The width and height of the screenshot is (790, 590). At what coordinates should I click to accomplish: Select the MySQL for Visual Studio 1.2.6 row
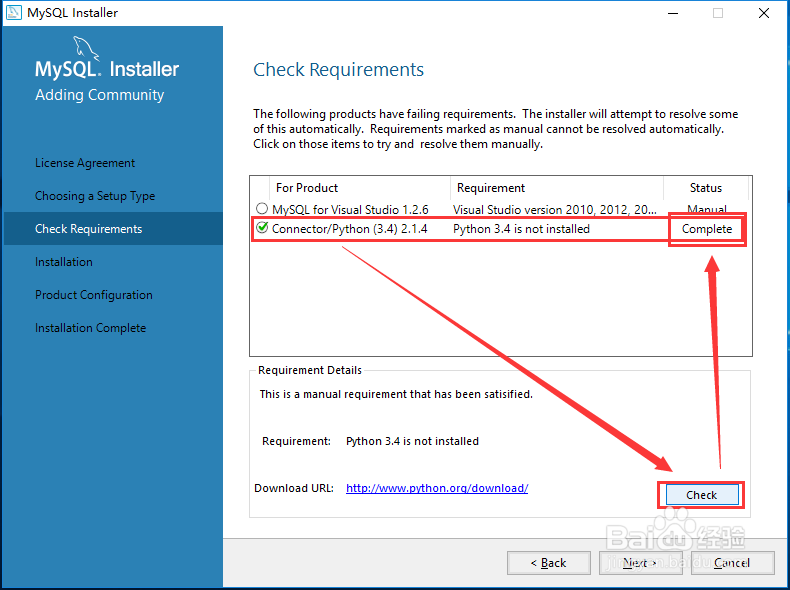(501, 209)
